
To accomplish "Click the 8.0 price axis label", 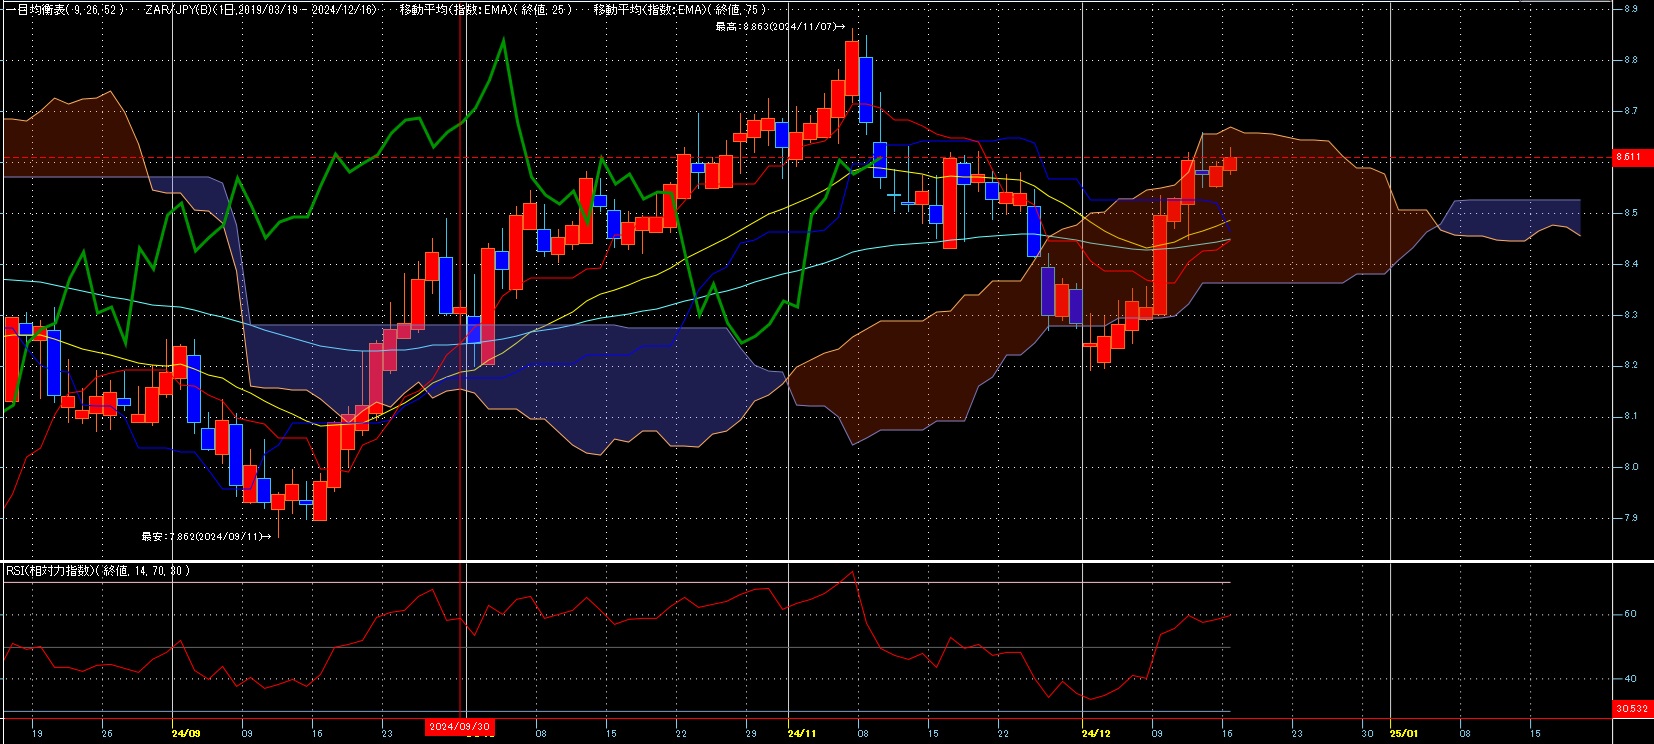I will pos(1631,467).
